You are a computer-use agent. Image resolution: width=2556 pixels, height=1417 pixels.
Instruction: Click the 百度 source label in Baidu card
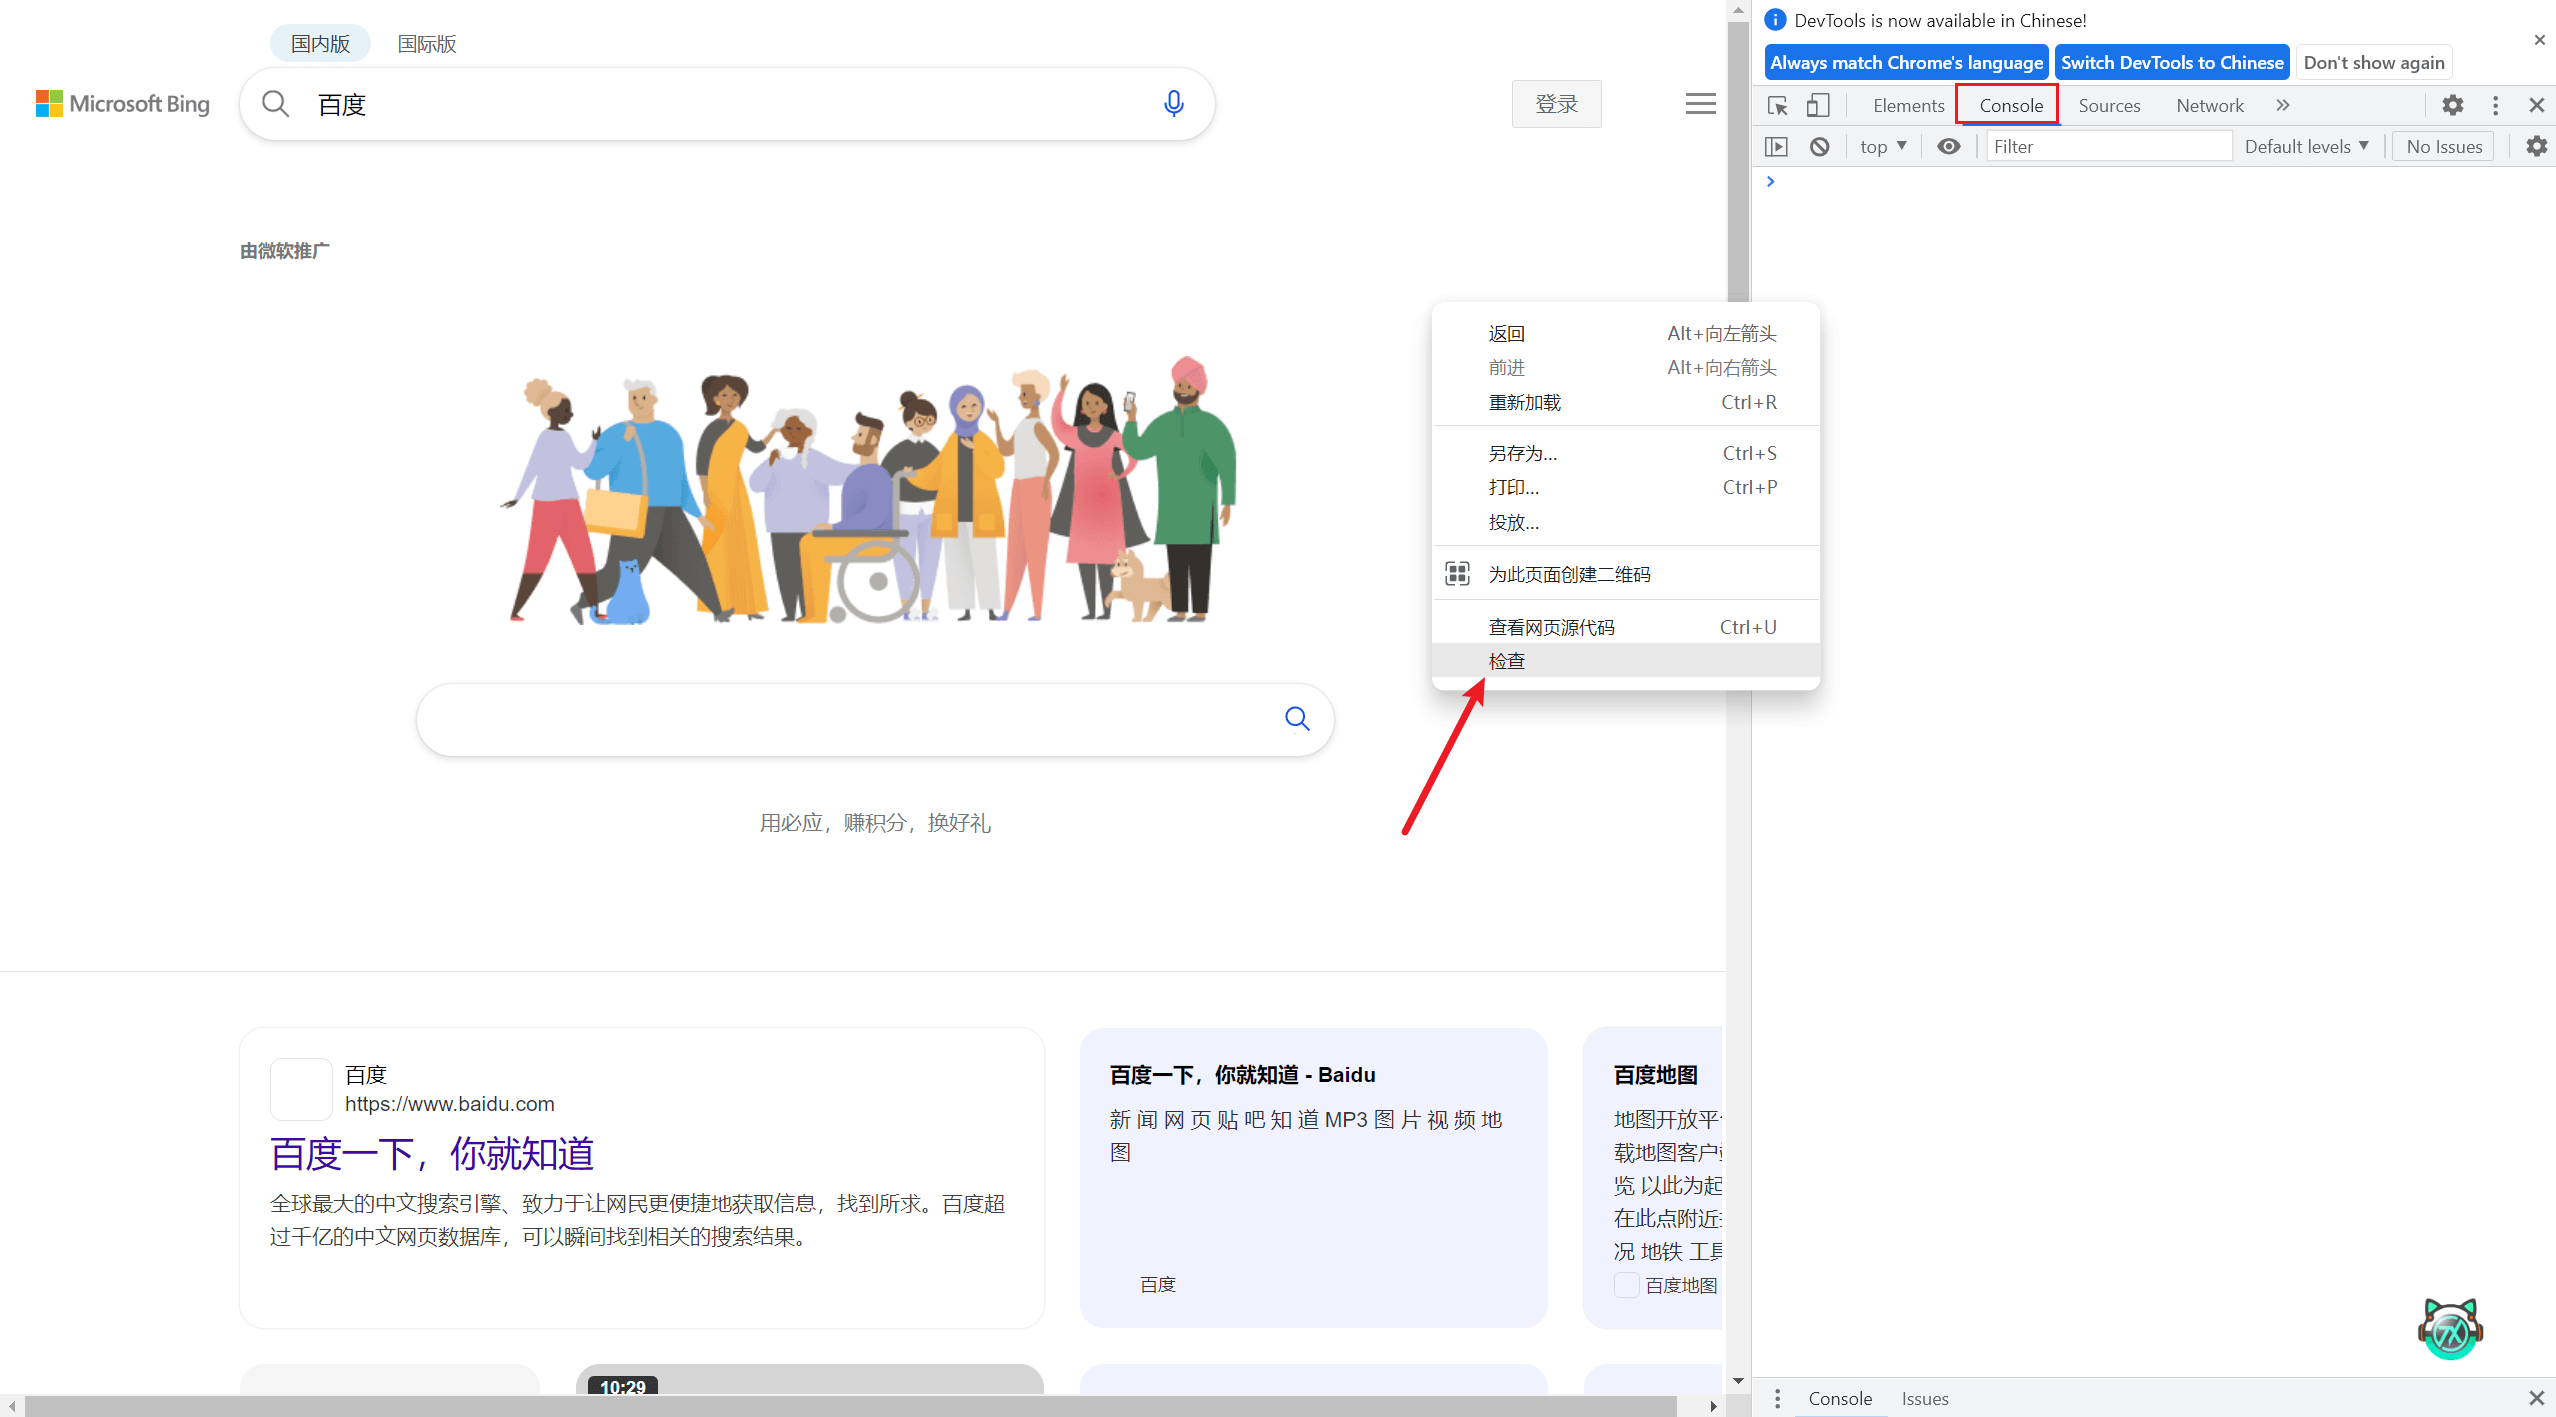[1158, 1284]
